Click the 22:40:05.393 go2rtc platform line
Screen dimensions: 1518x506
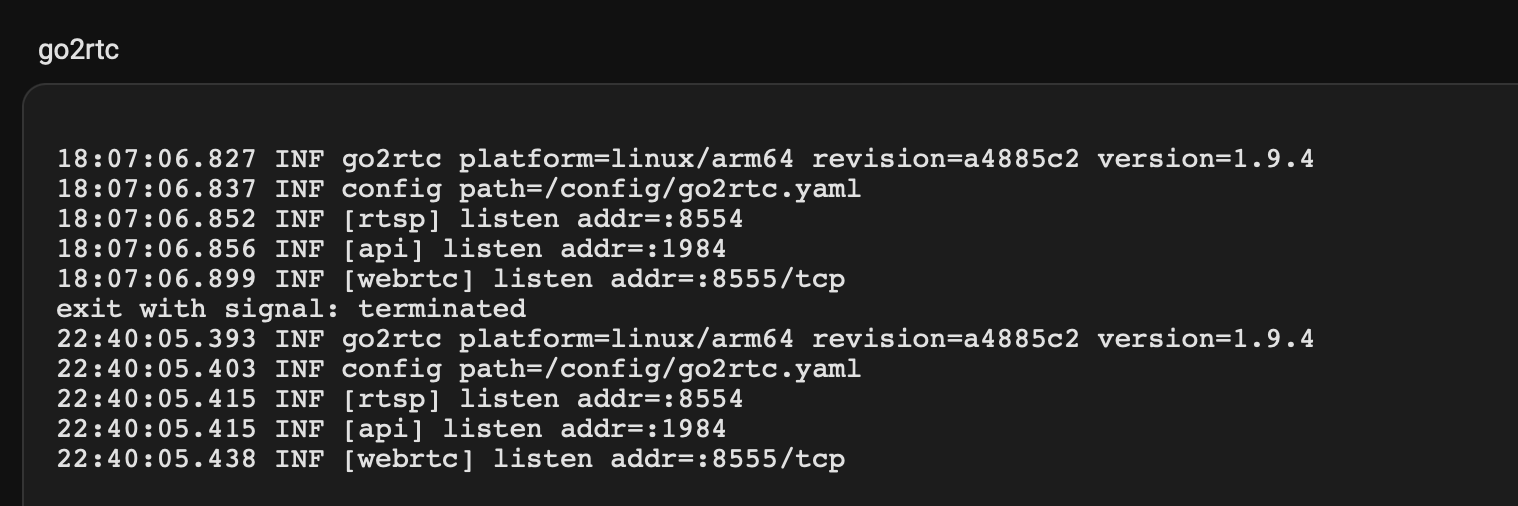click(x=685, y=339)
